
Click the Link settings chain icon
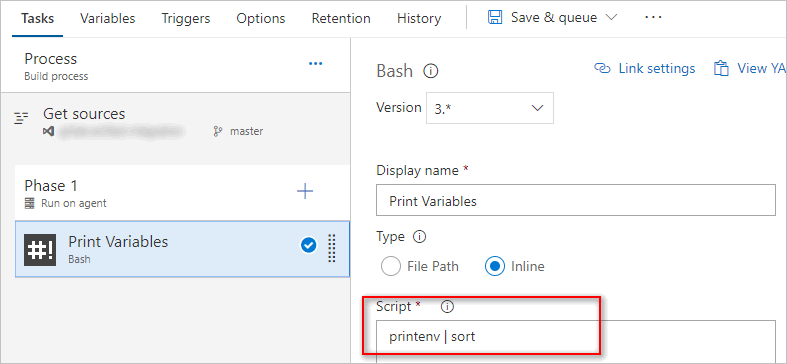tap(602, 68)
